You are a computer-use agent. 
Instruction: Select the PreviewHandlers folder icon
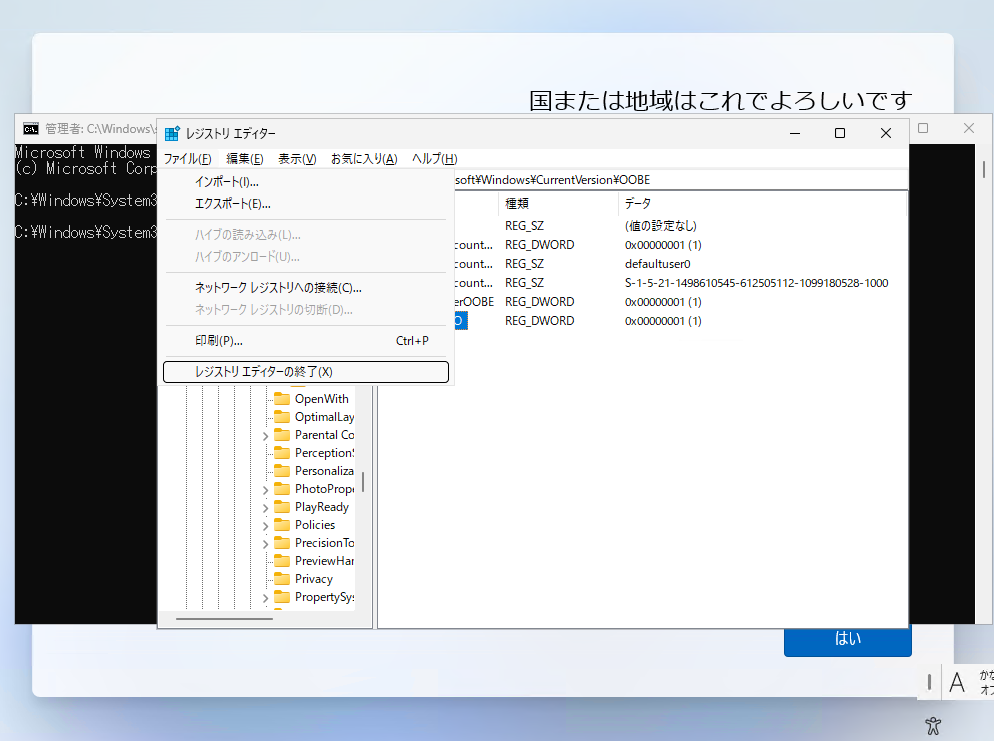click(x=282, y=561)
